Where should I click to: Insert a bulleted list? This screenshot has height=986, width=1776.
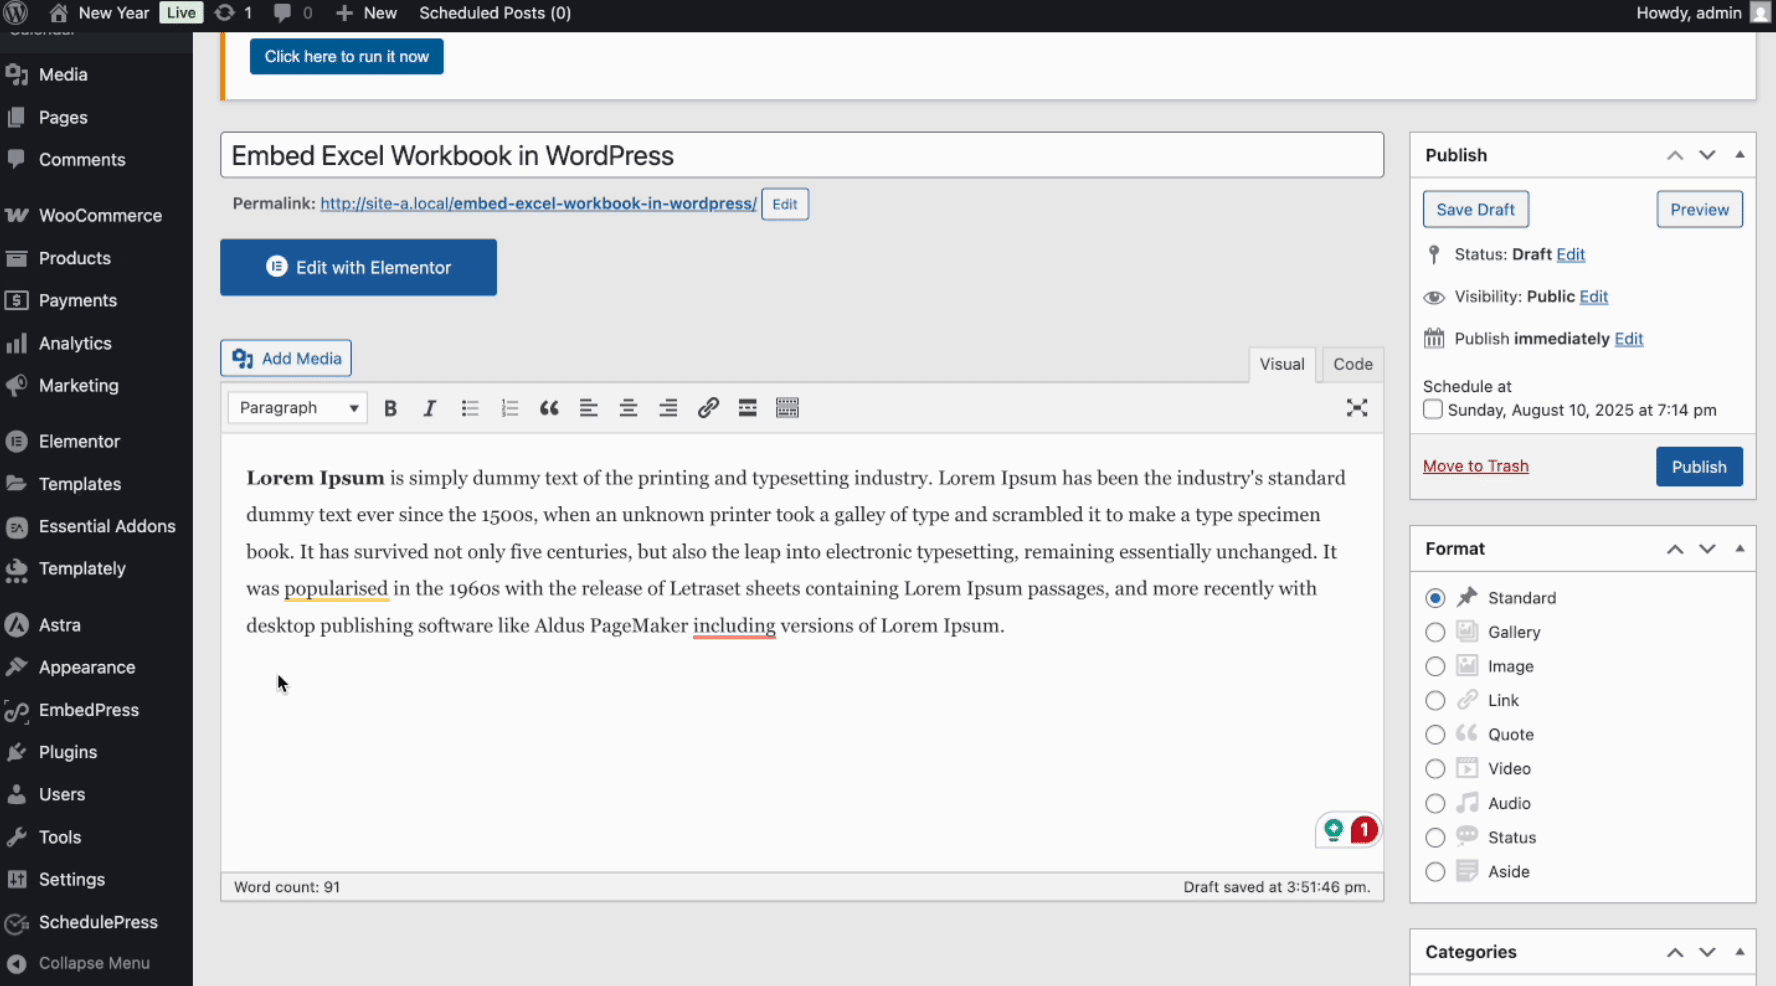pos(470,408)
